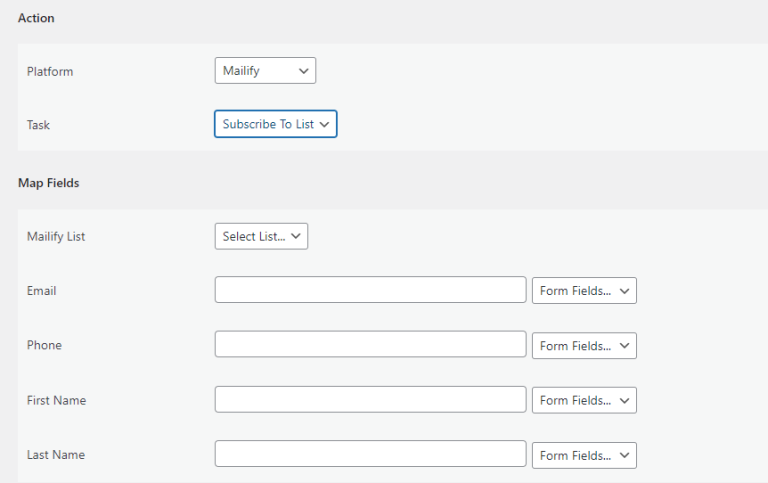Viewport: 768px width, 483px height.
Task: Click the Last Name input field
Action: pyautogui.click(x=370, y=454)
